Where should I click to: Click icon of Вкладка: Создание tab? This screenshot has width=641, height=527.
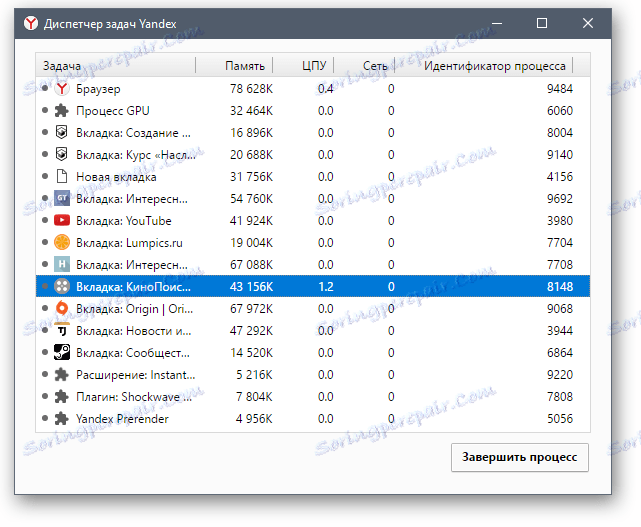(62, 132)
